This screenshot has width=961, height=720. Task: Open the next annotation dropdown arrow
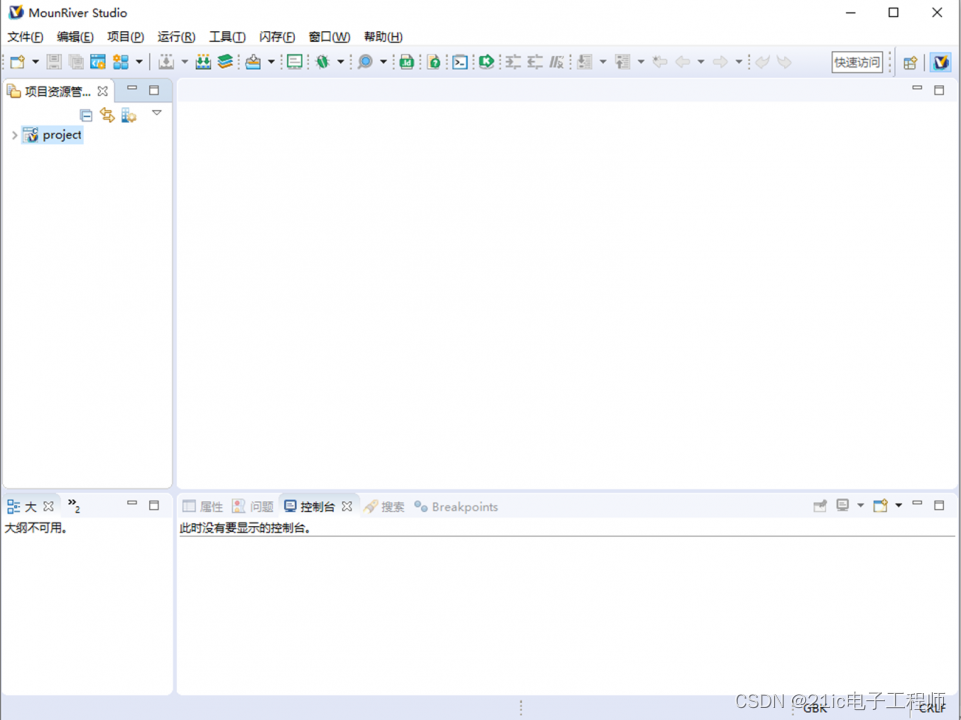coord(603,62)
